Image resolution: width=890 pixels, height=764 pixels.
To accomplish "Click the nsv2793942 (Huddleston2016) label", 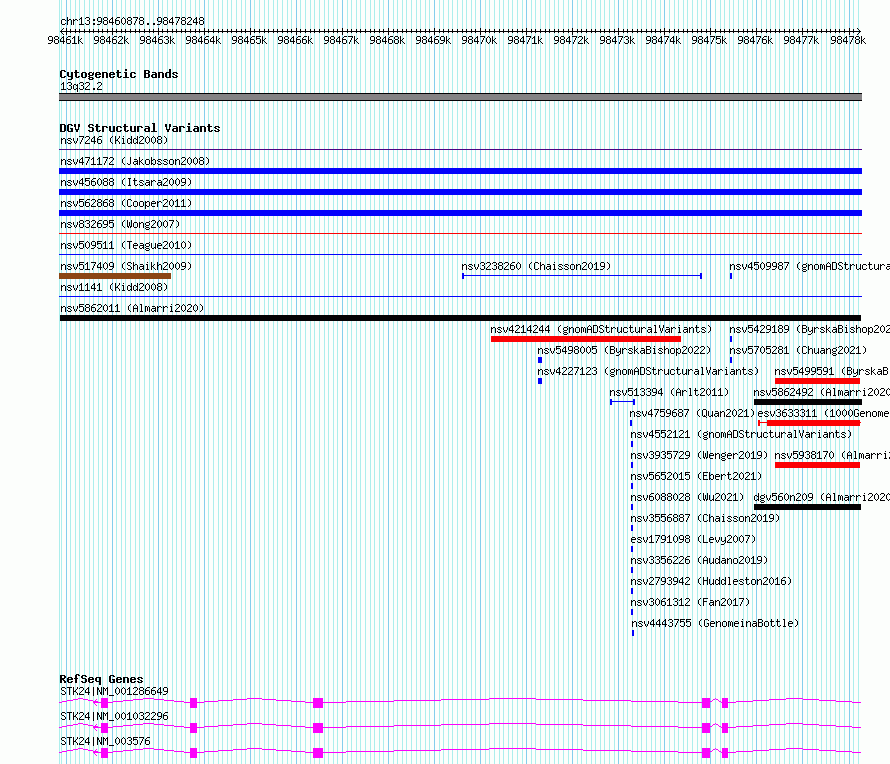I will tap(711, 582).
